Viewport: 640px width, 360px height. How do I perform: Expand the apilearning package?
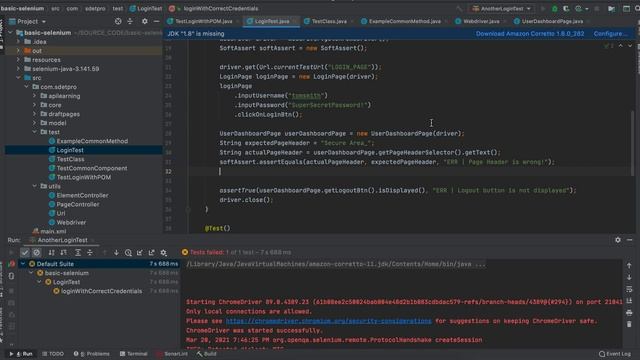(35, 96)
